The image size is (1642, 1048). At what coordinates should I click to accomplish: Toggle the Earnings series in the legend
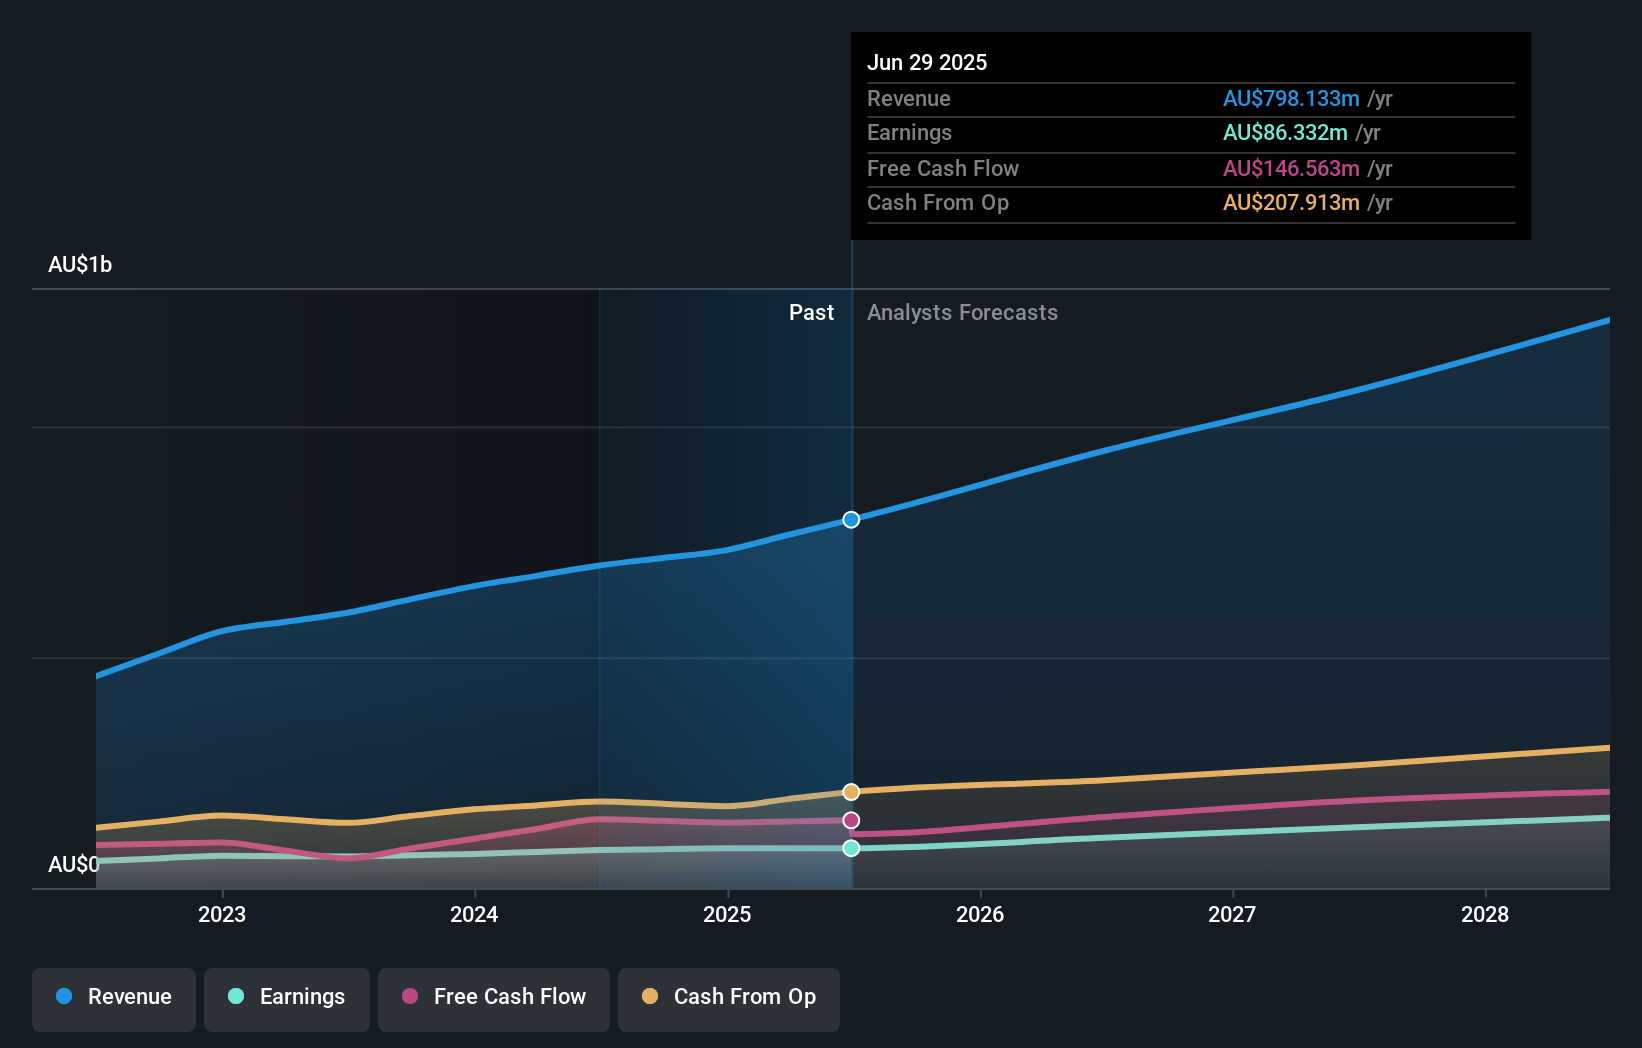(x=287, y=997)
